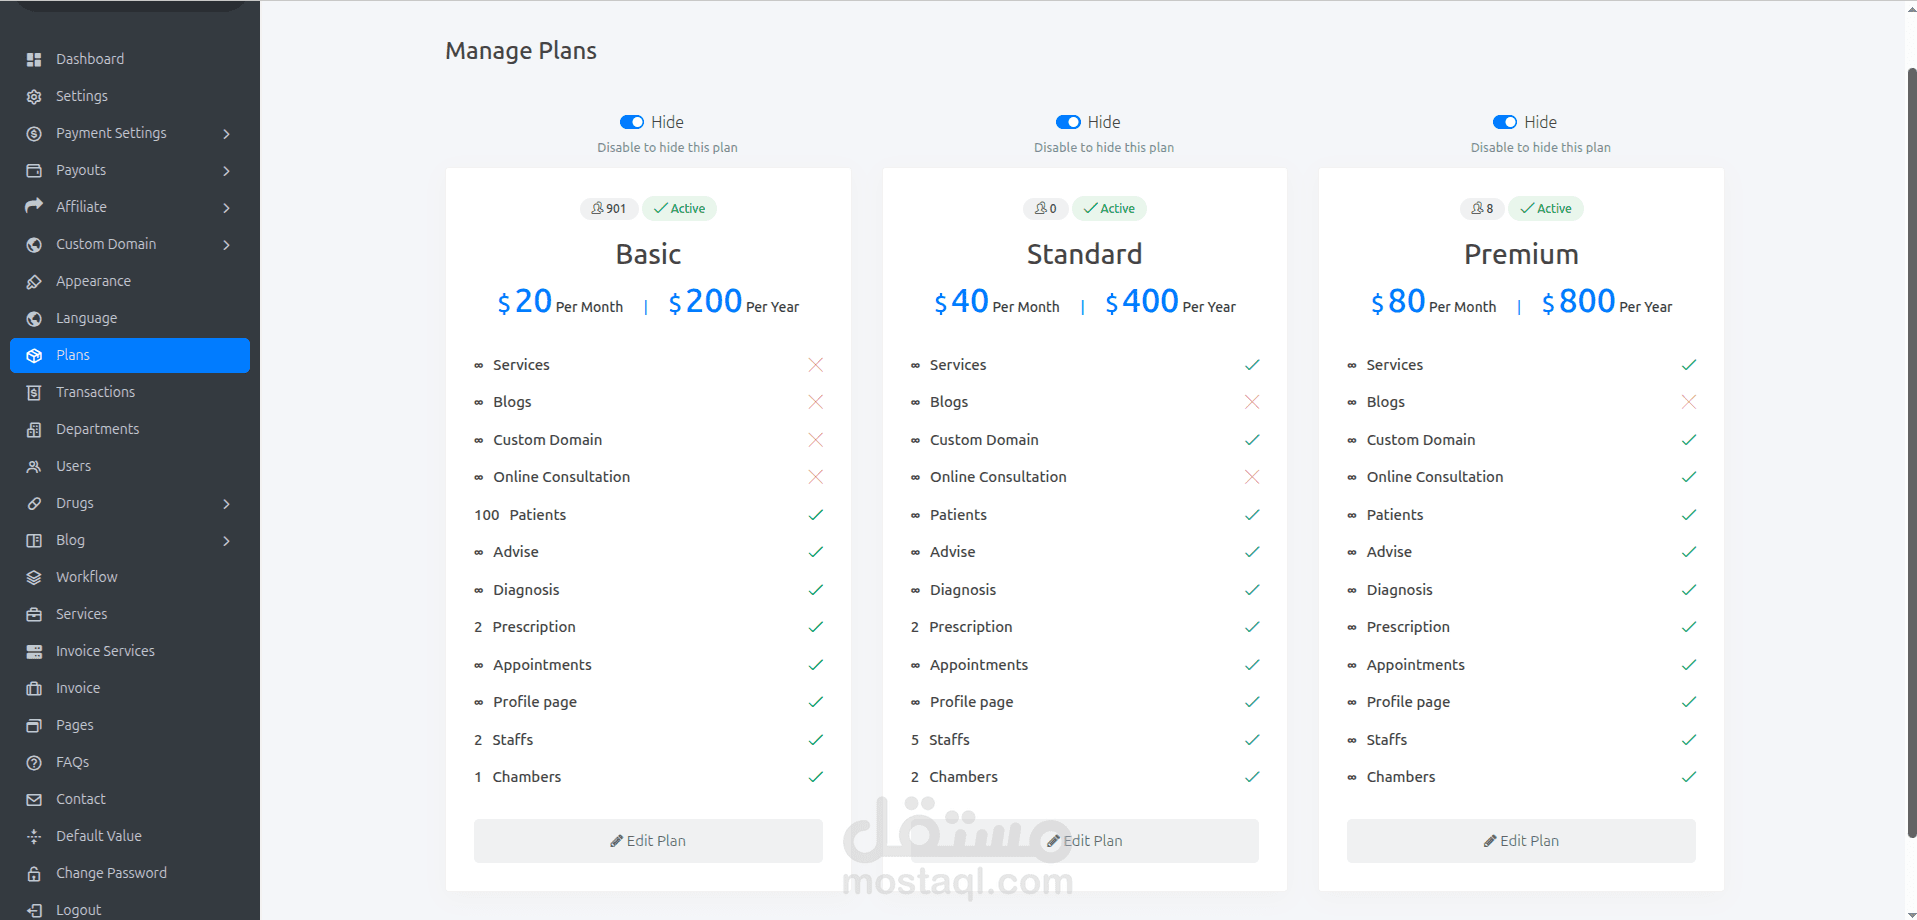Toggle the Hide switch for Basic plan
This screenshot has width=1917, height=920.
[x=631, y=122]
